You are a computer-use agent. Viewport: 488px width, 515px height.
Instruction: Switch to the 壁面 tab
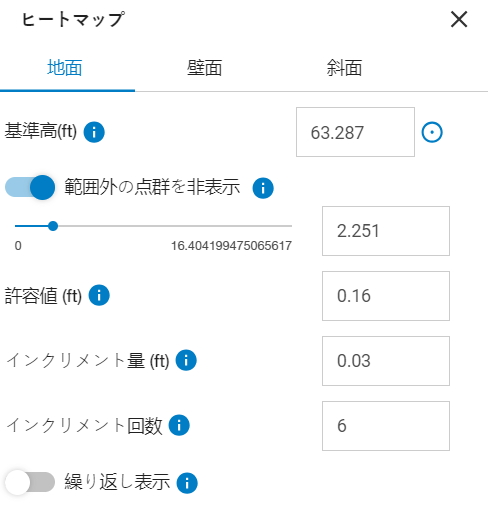(x=204, y=68)
